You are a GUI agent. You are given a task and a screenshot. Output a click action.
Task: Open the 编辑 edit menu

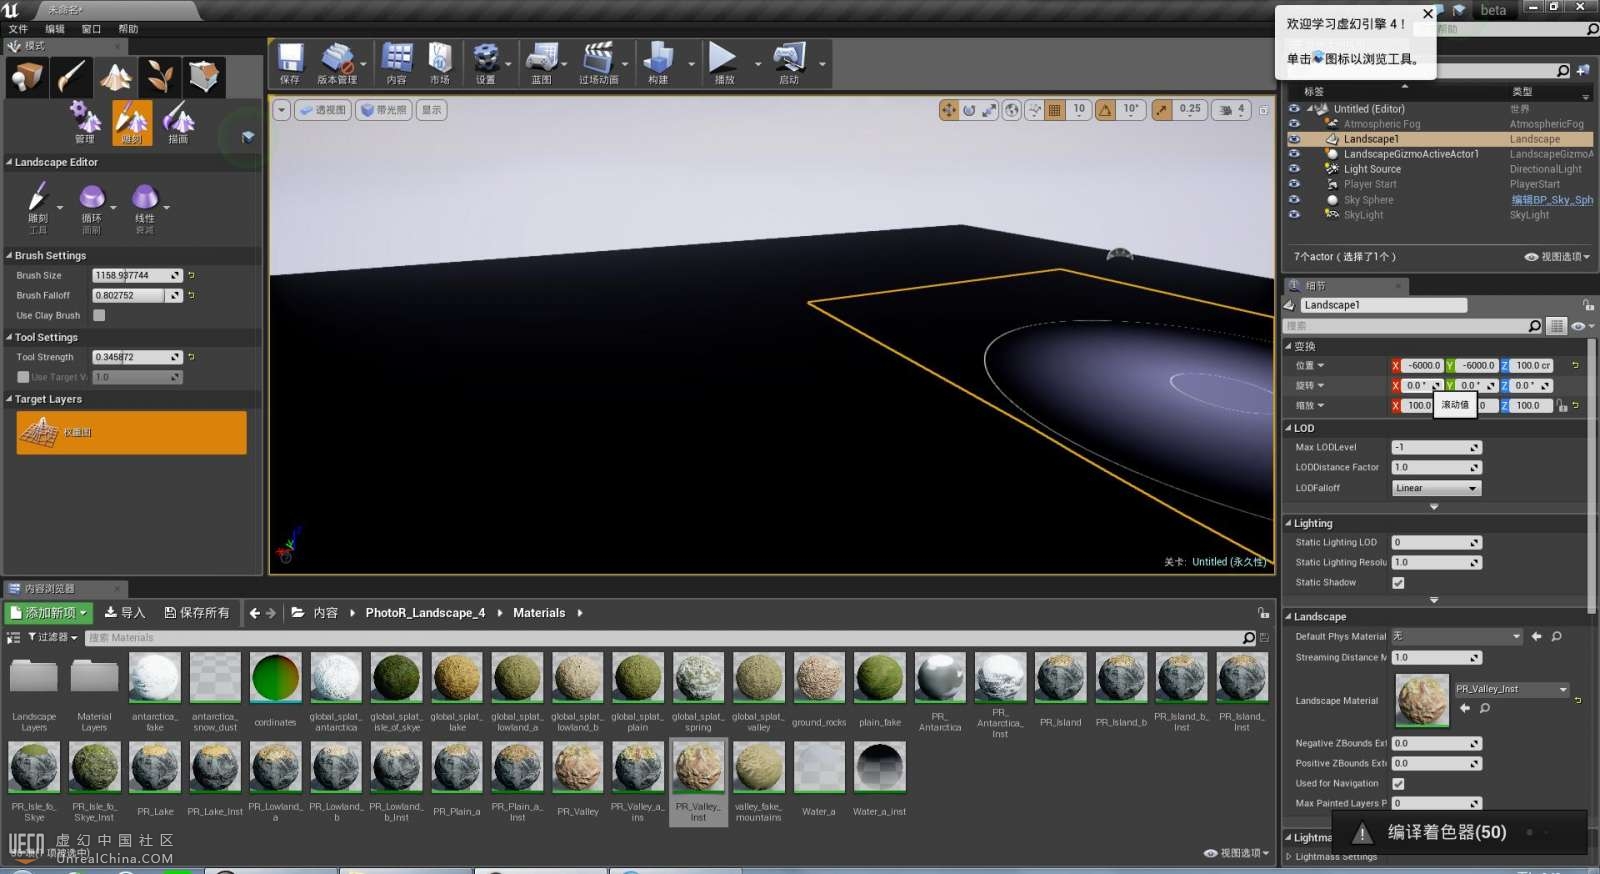[55, 29]
